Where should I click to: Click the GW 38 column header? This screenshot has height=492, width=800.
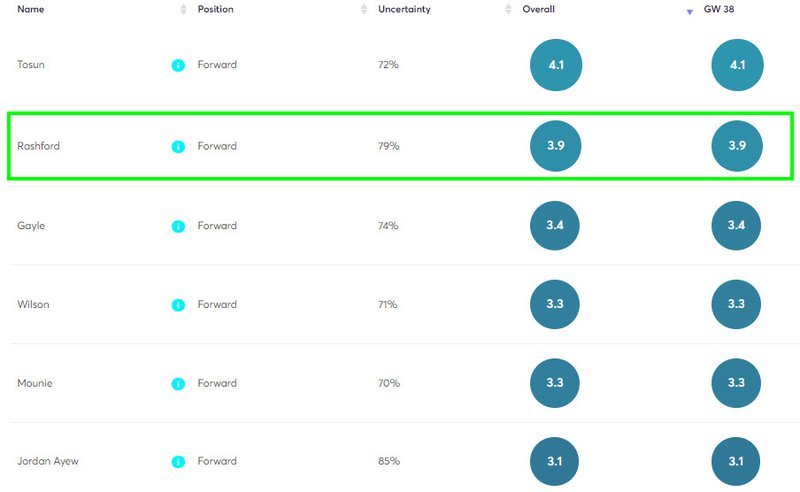point(719,9)
